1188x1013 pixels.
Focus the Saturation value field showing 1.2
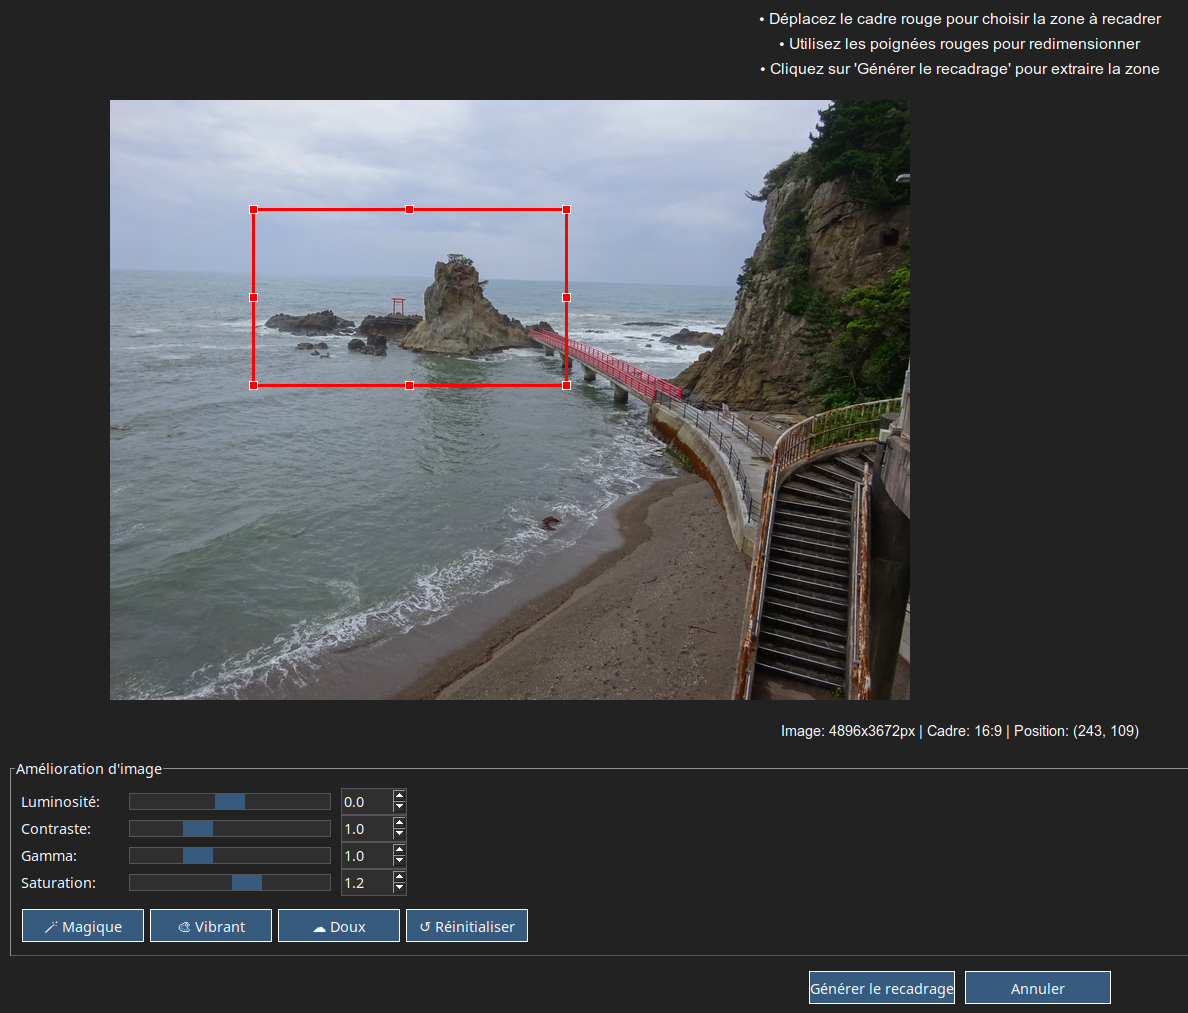tap(366, 883)
